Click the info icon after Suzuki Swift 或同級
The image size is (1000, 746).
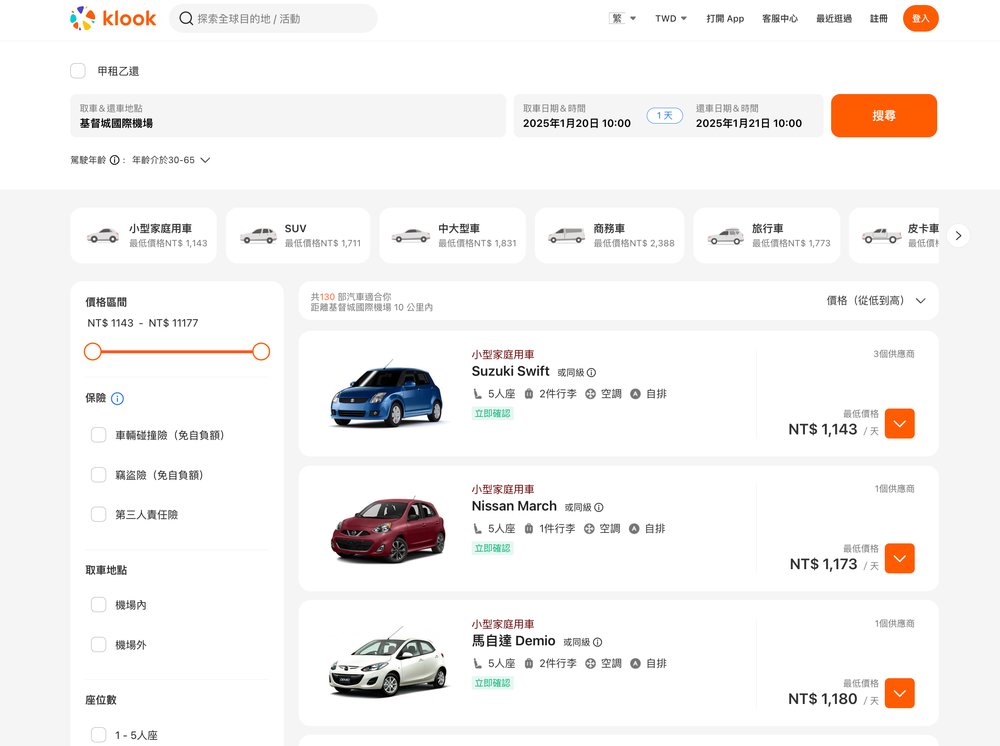click(x=589, y=370)
